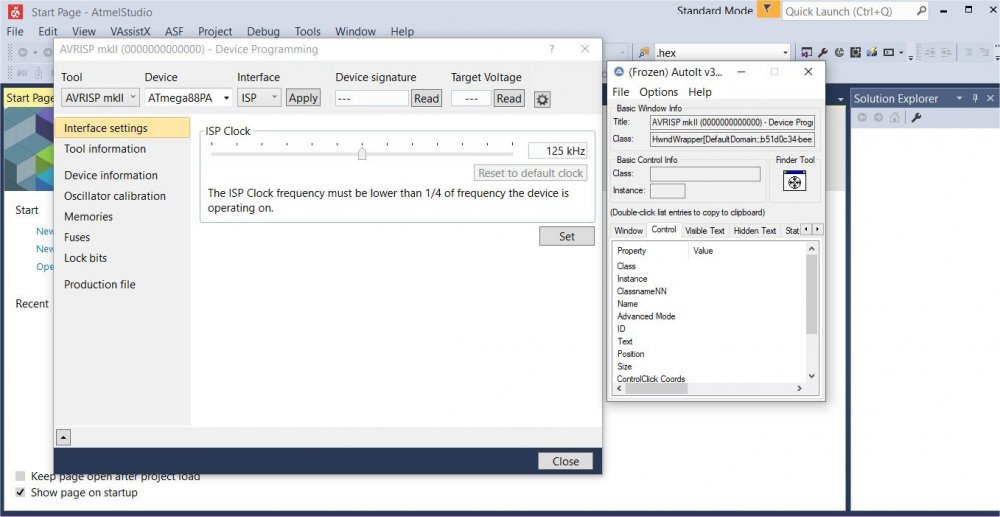Select the Start Page tab
1000x517 pixels.
tap(29, 98)
